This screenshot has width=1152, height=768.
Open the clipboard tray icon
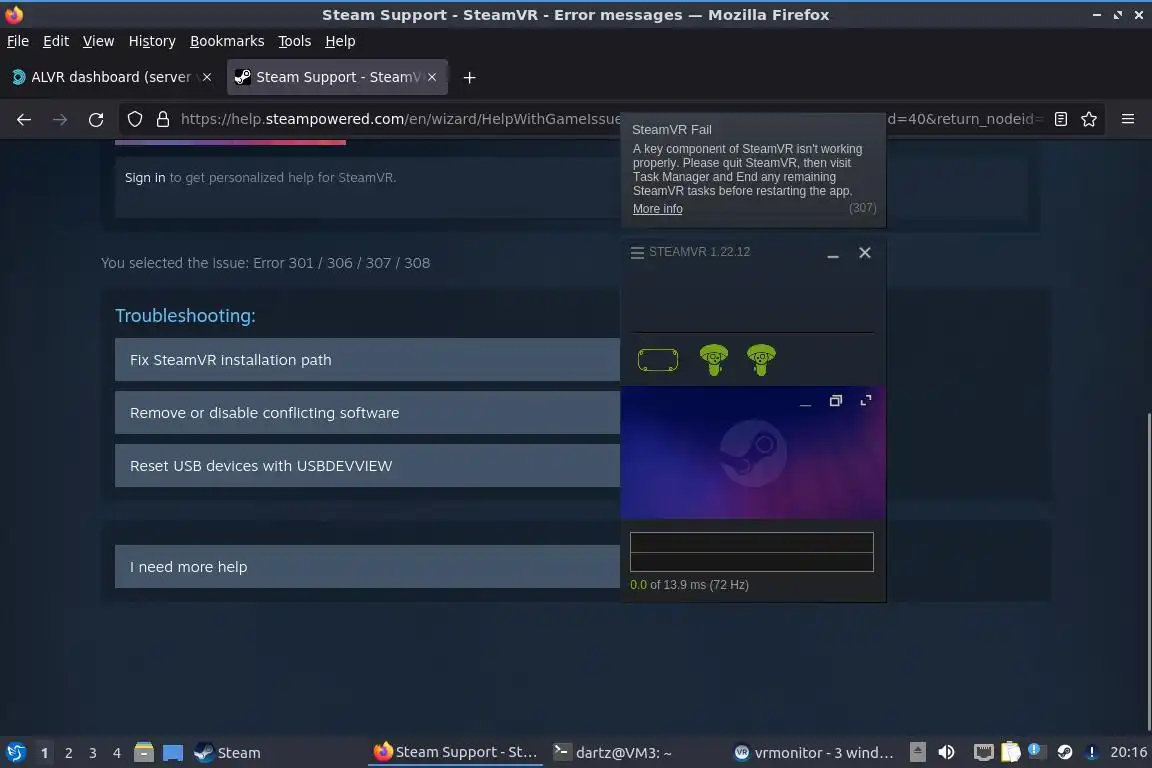point(1010,752)
